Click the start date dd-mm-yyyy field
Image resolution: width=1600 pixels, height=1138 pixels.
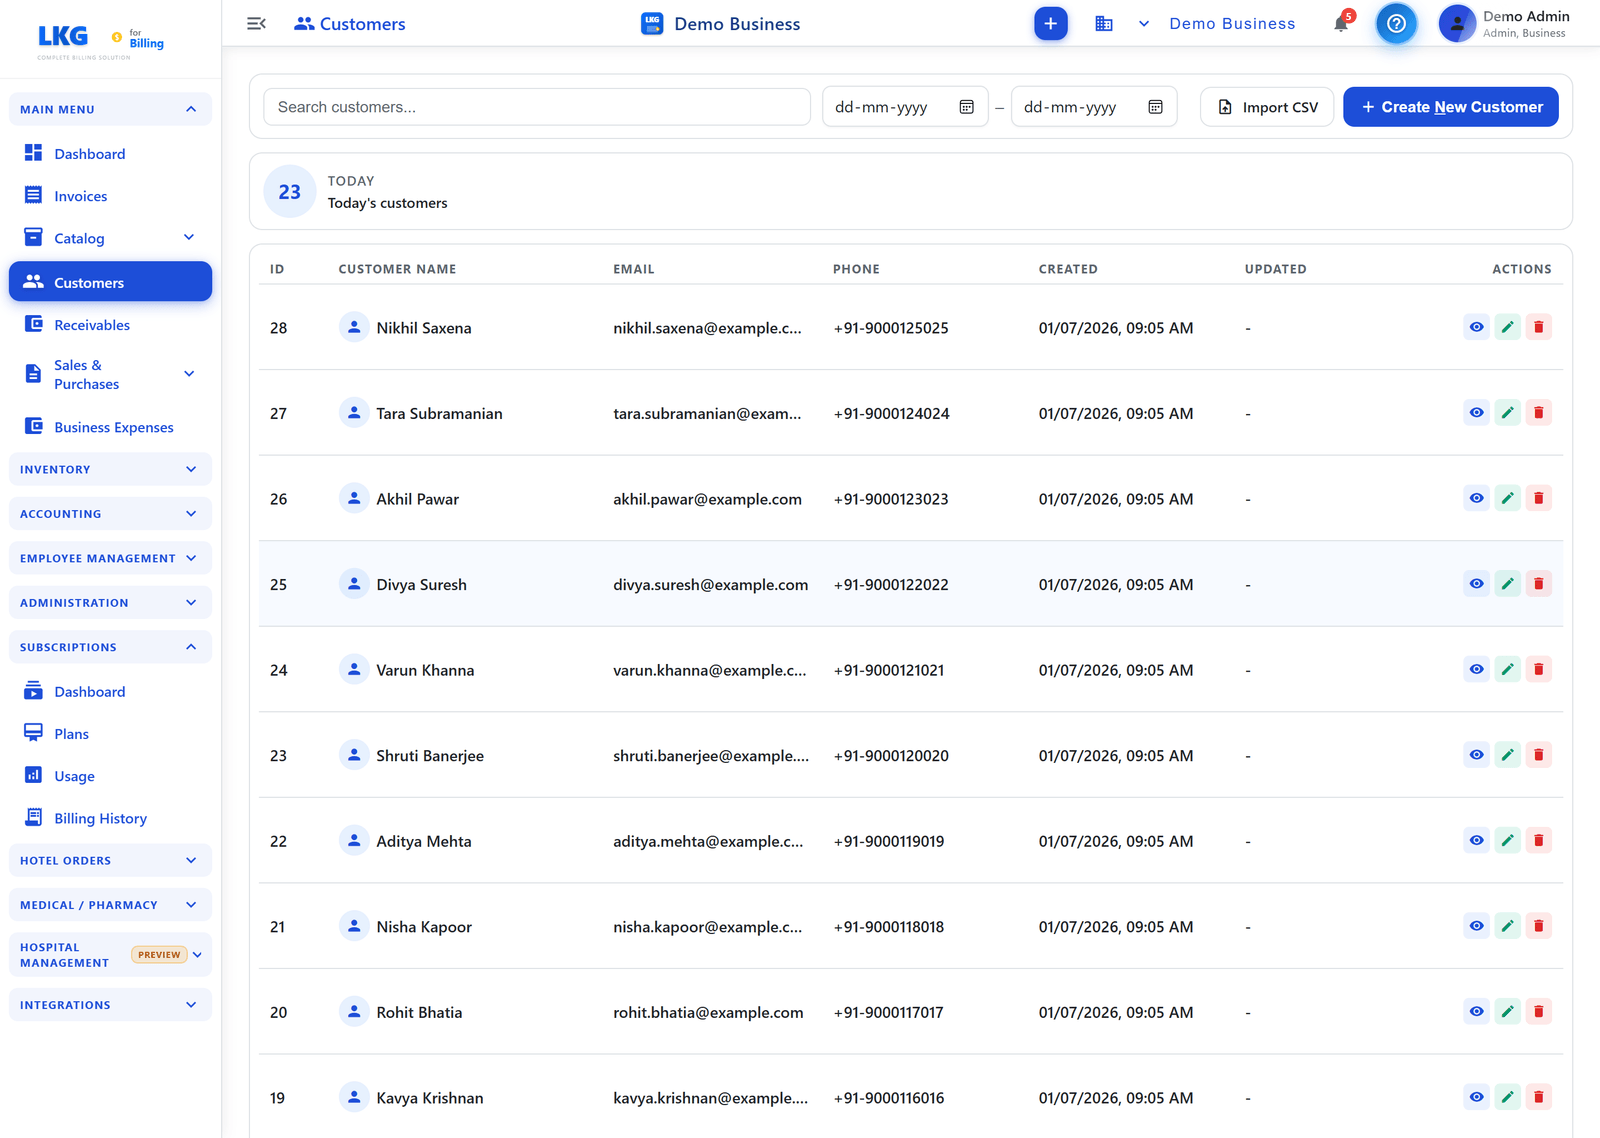pos(904,107)
